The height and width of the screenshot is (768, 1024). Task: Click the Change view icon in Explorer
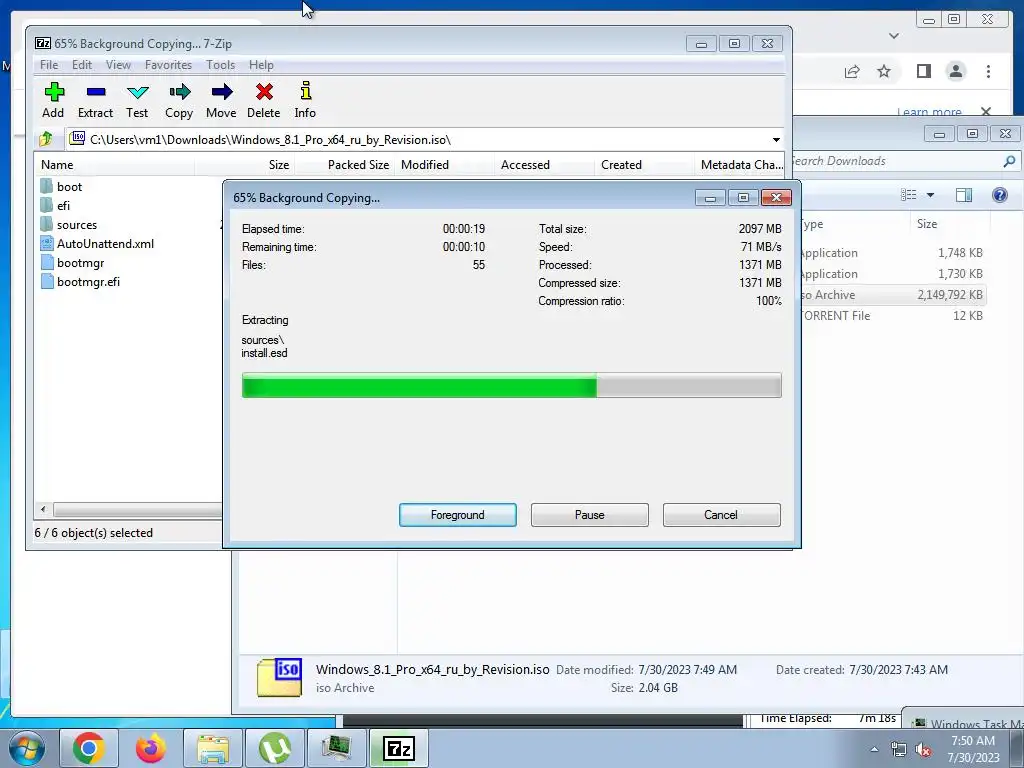point(908,195)
